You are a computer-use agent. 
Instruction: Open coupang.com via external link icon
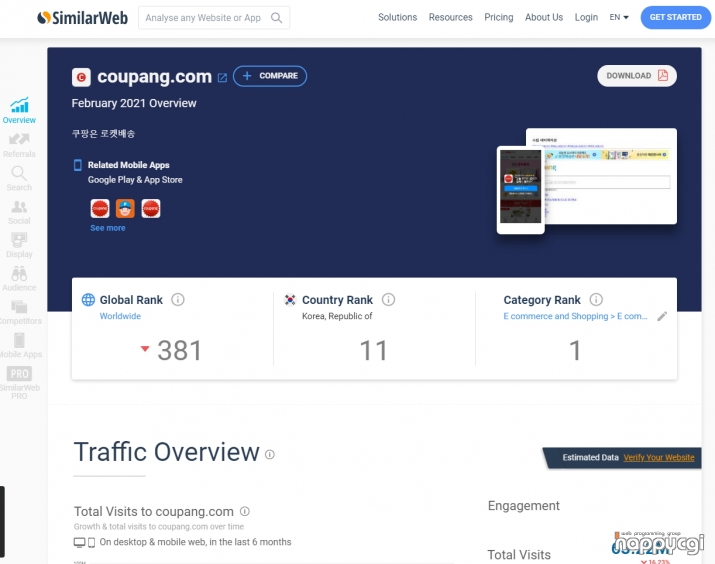pyautogui.click(x=222, y=78)
